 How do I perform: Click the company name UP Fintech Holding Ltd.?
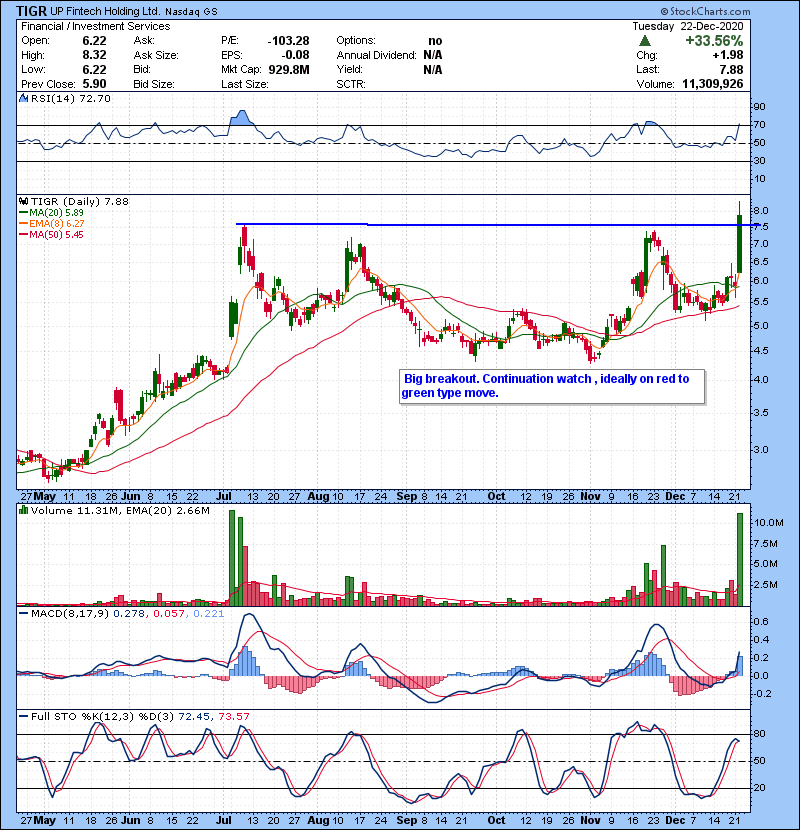[x=105, y=11]
